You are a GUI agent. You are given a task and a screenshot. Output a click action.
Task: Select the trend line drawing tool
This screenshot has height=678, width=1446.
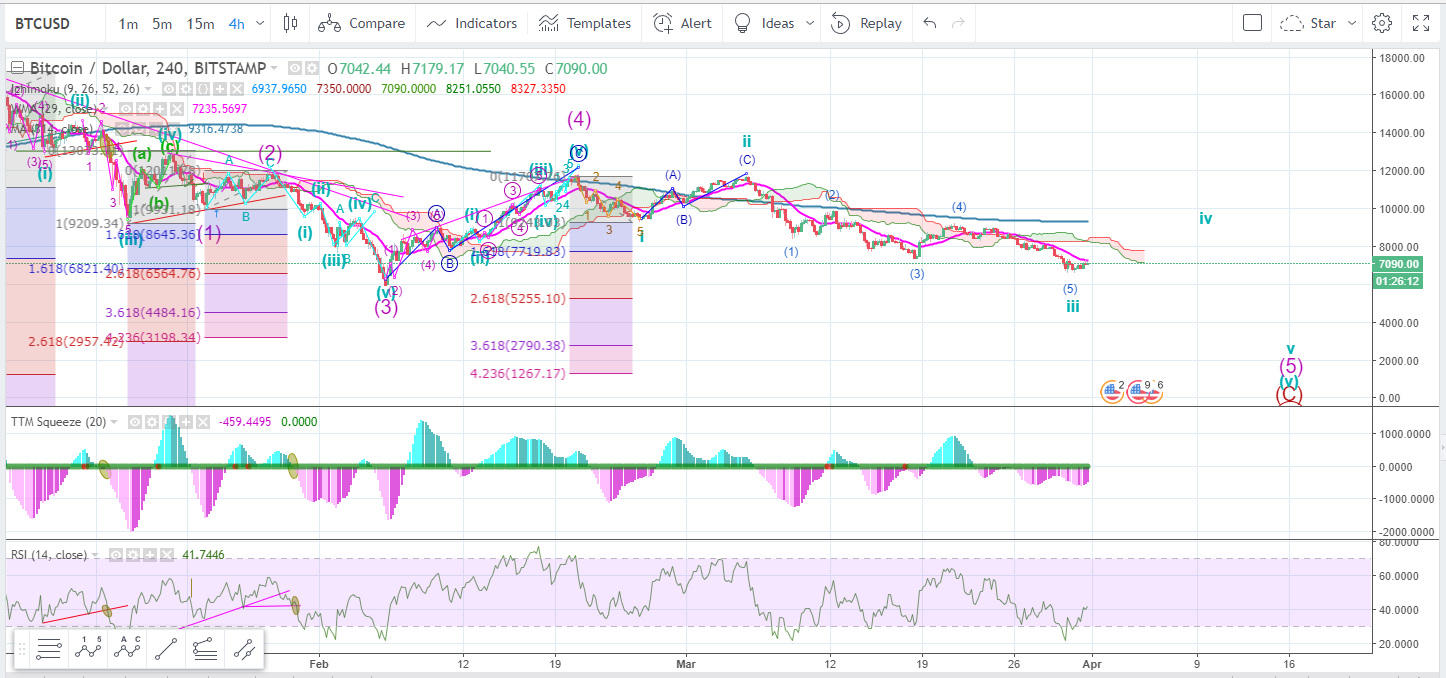point(166,650)
